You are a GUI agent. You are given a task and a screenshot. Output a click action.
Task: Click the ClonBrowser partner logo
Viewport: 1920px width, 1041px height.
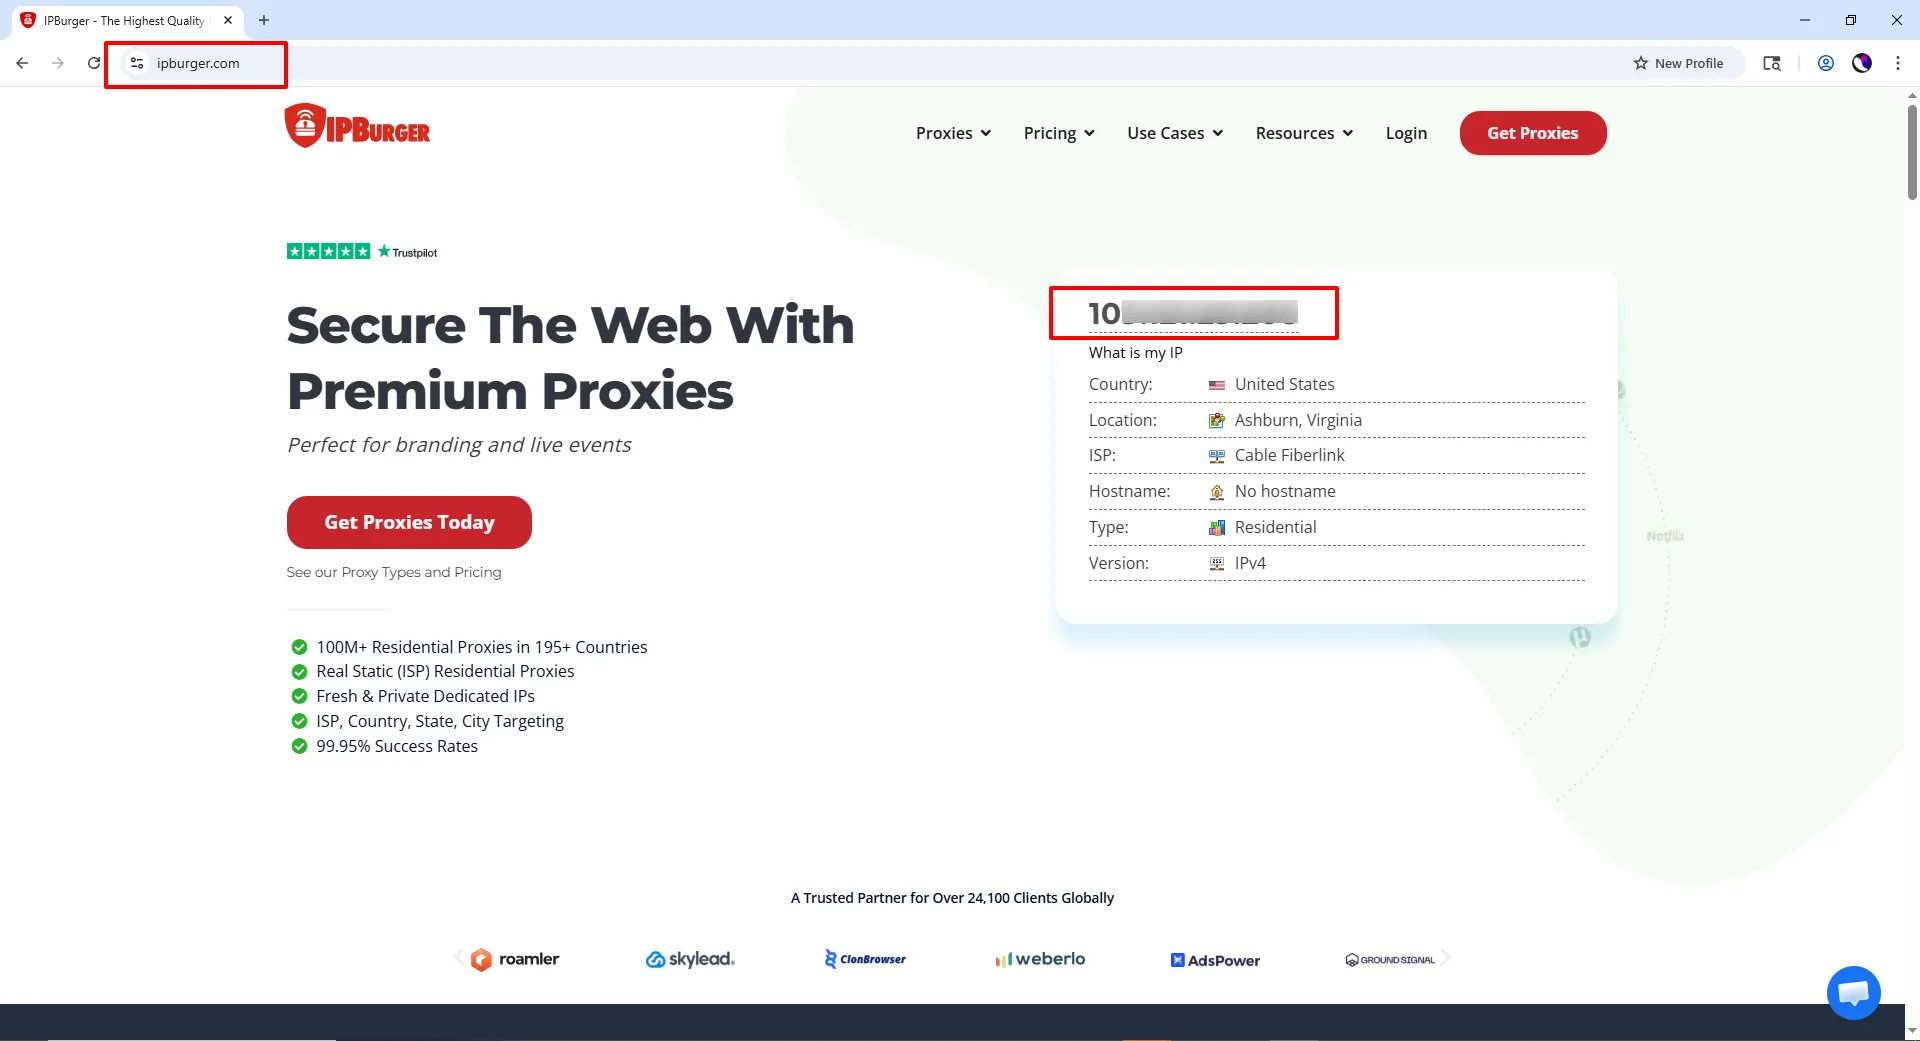[865, 959]
